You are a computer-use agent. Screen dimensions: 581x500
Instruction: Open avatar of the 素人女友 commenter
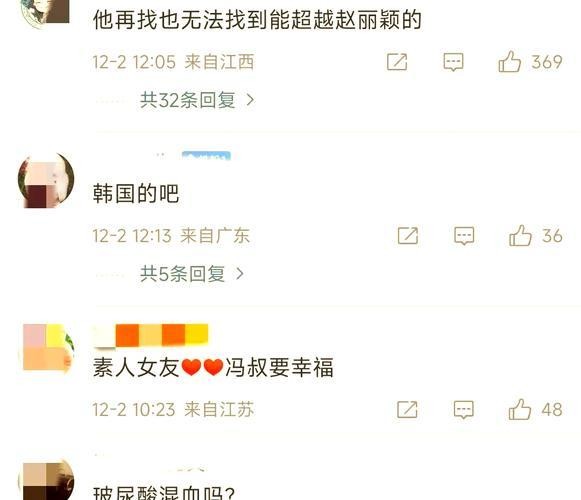(x=47, y=347)
